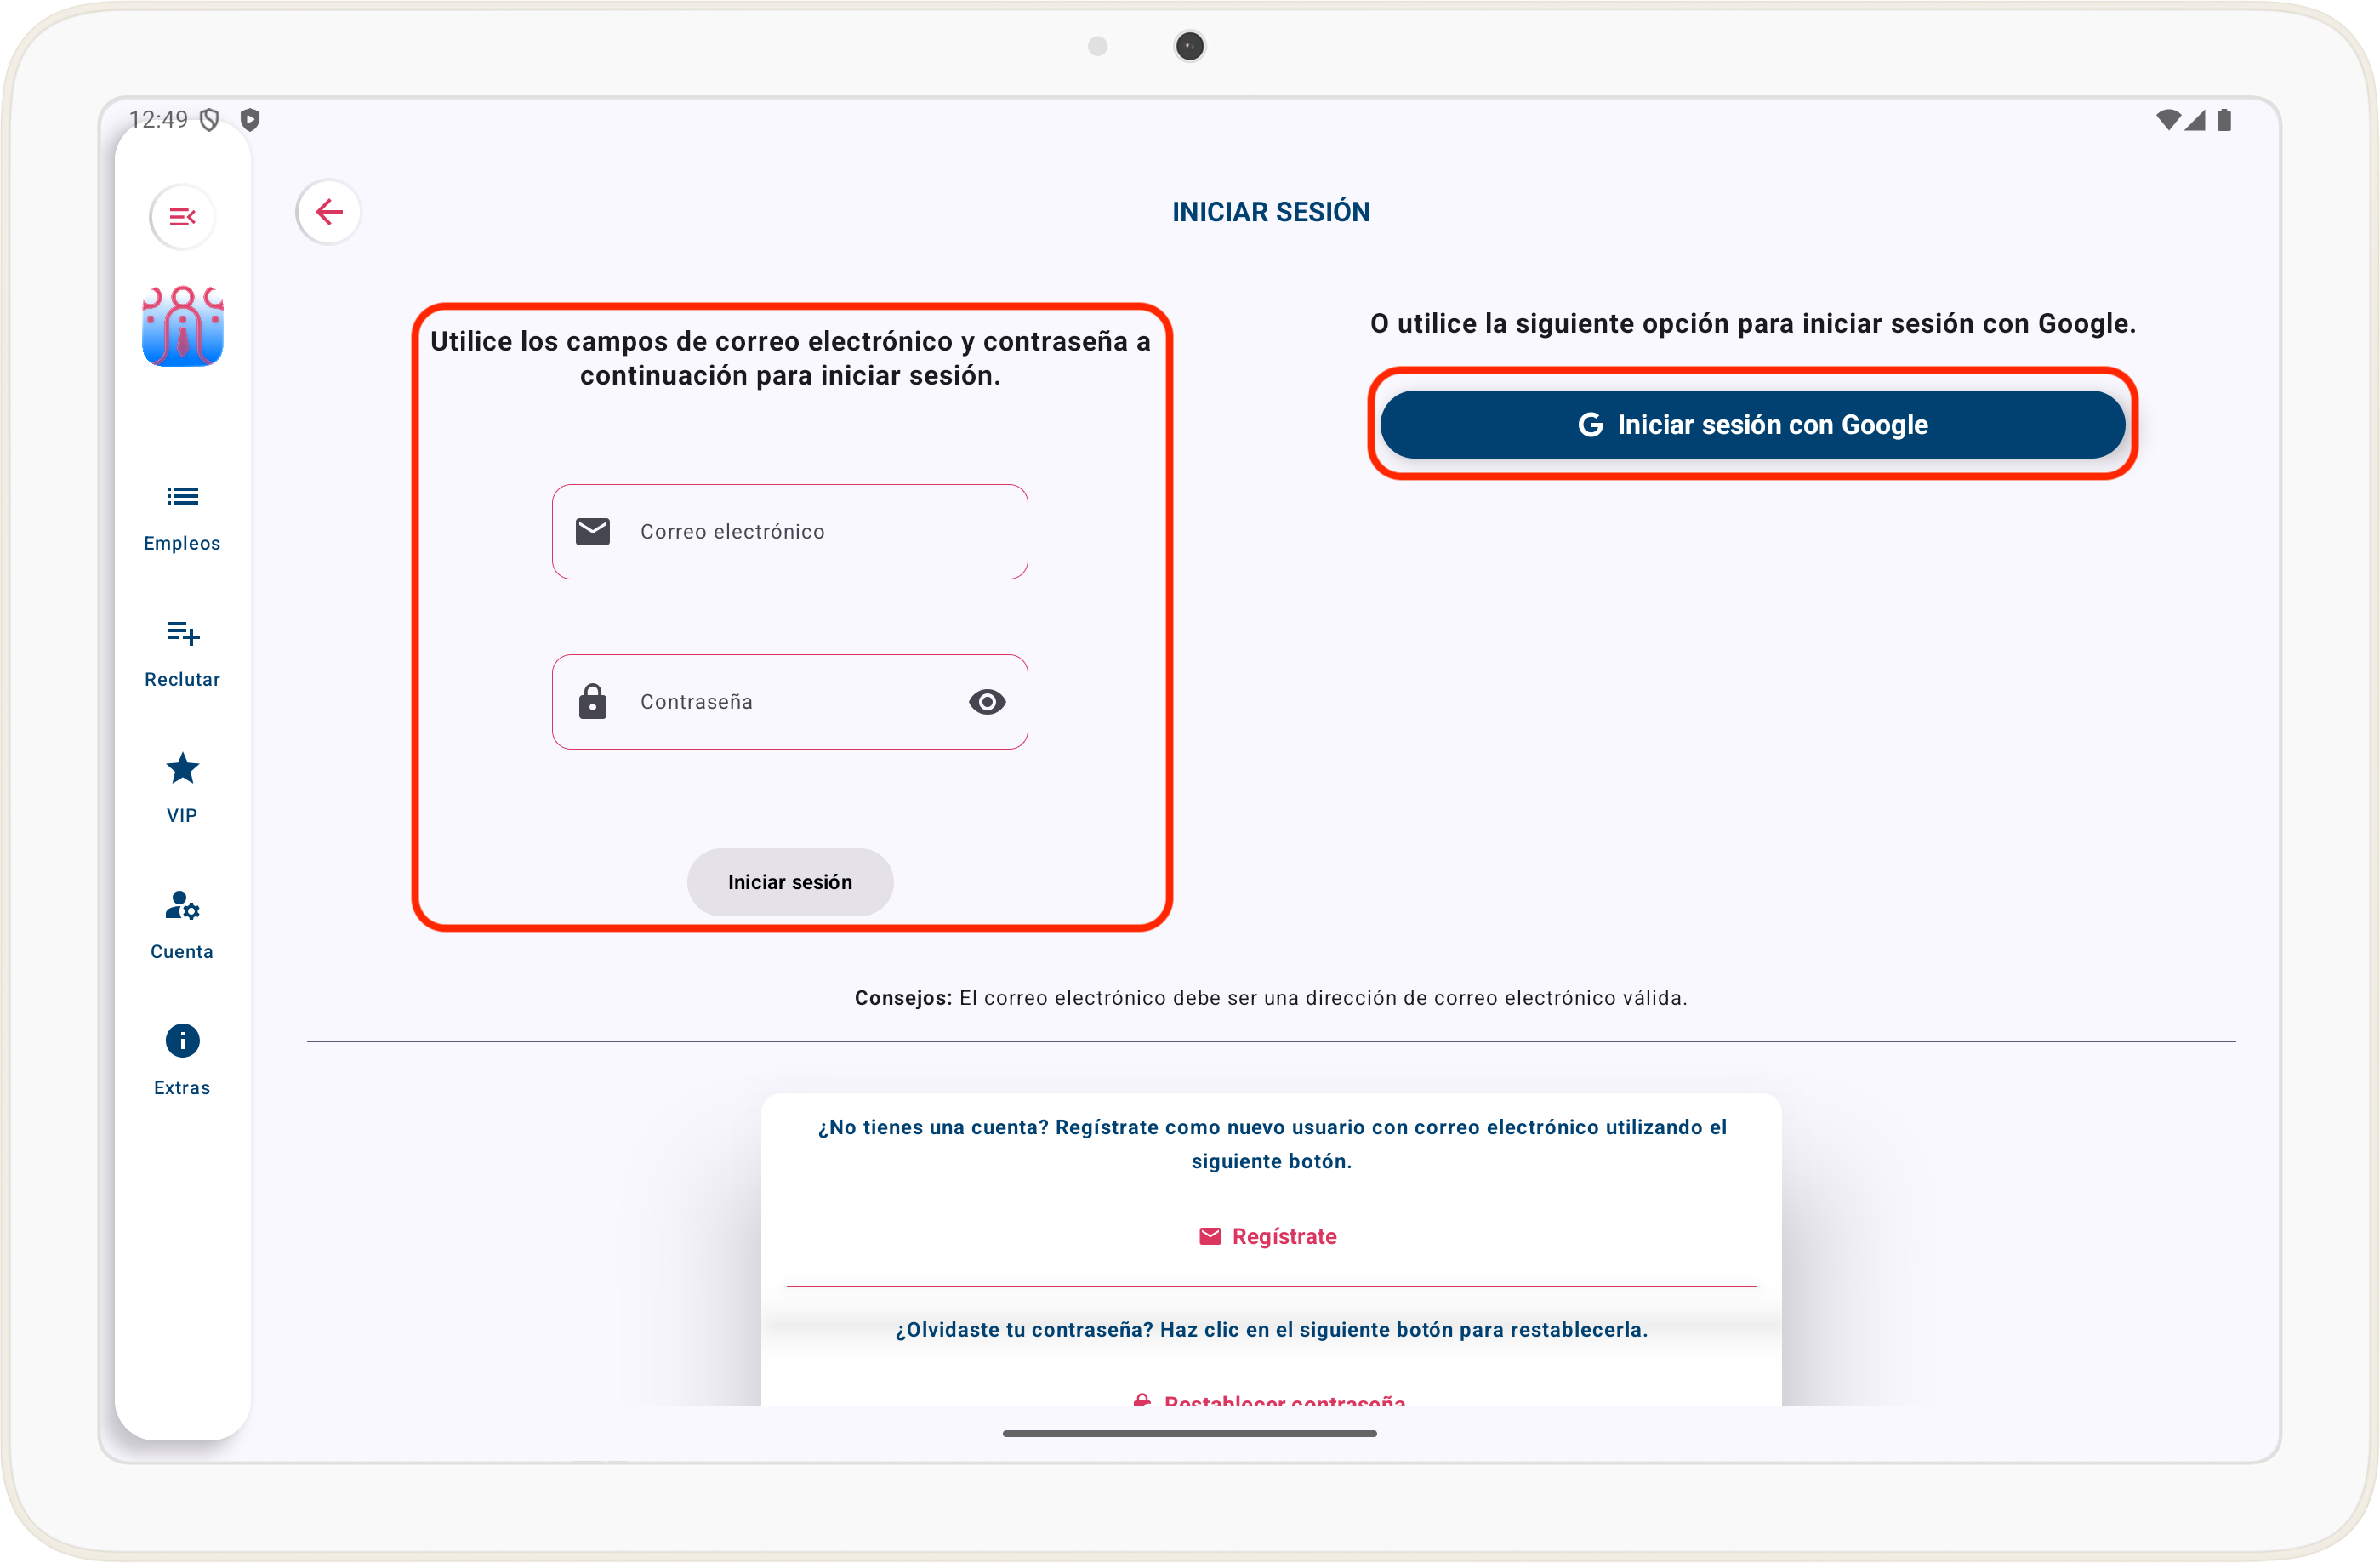Sign in with Iniciar sesión con Google
Screen dimensions: 2380x1563
coord(1752,425)
